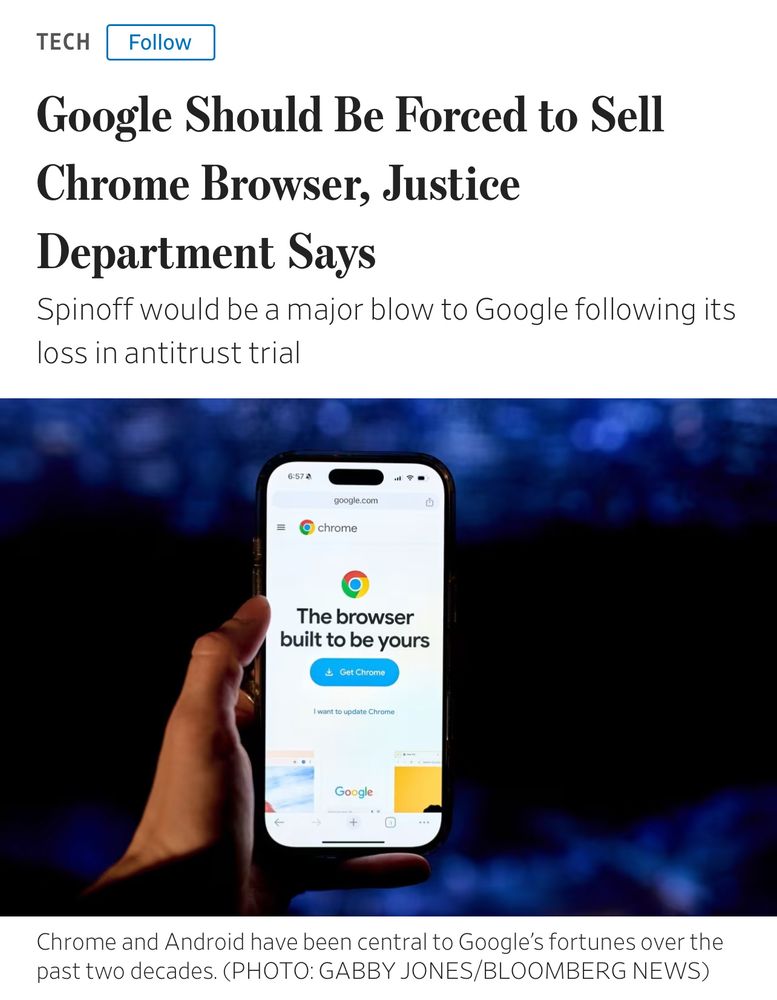Tap the Get Chrome button in photo

click(355, 672)
